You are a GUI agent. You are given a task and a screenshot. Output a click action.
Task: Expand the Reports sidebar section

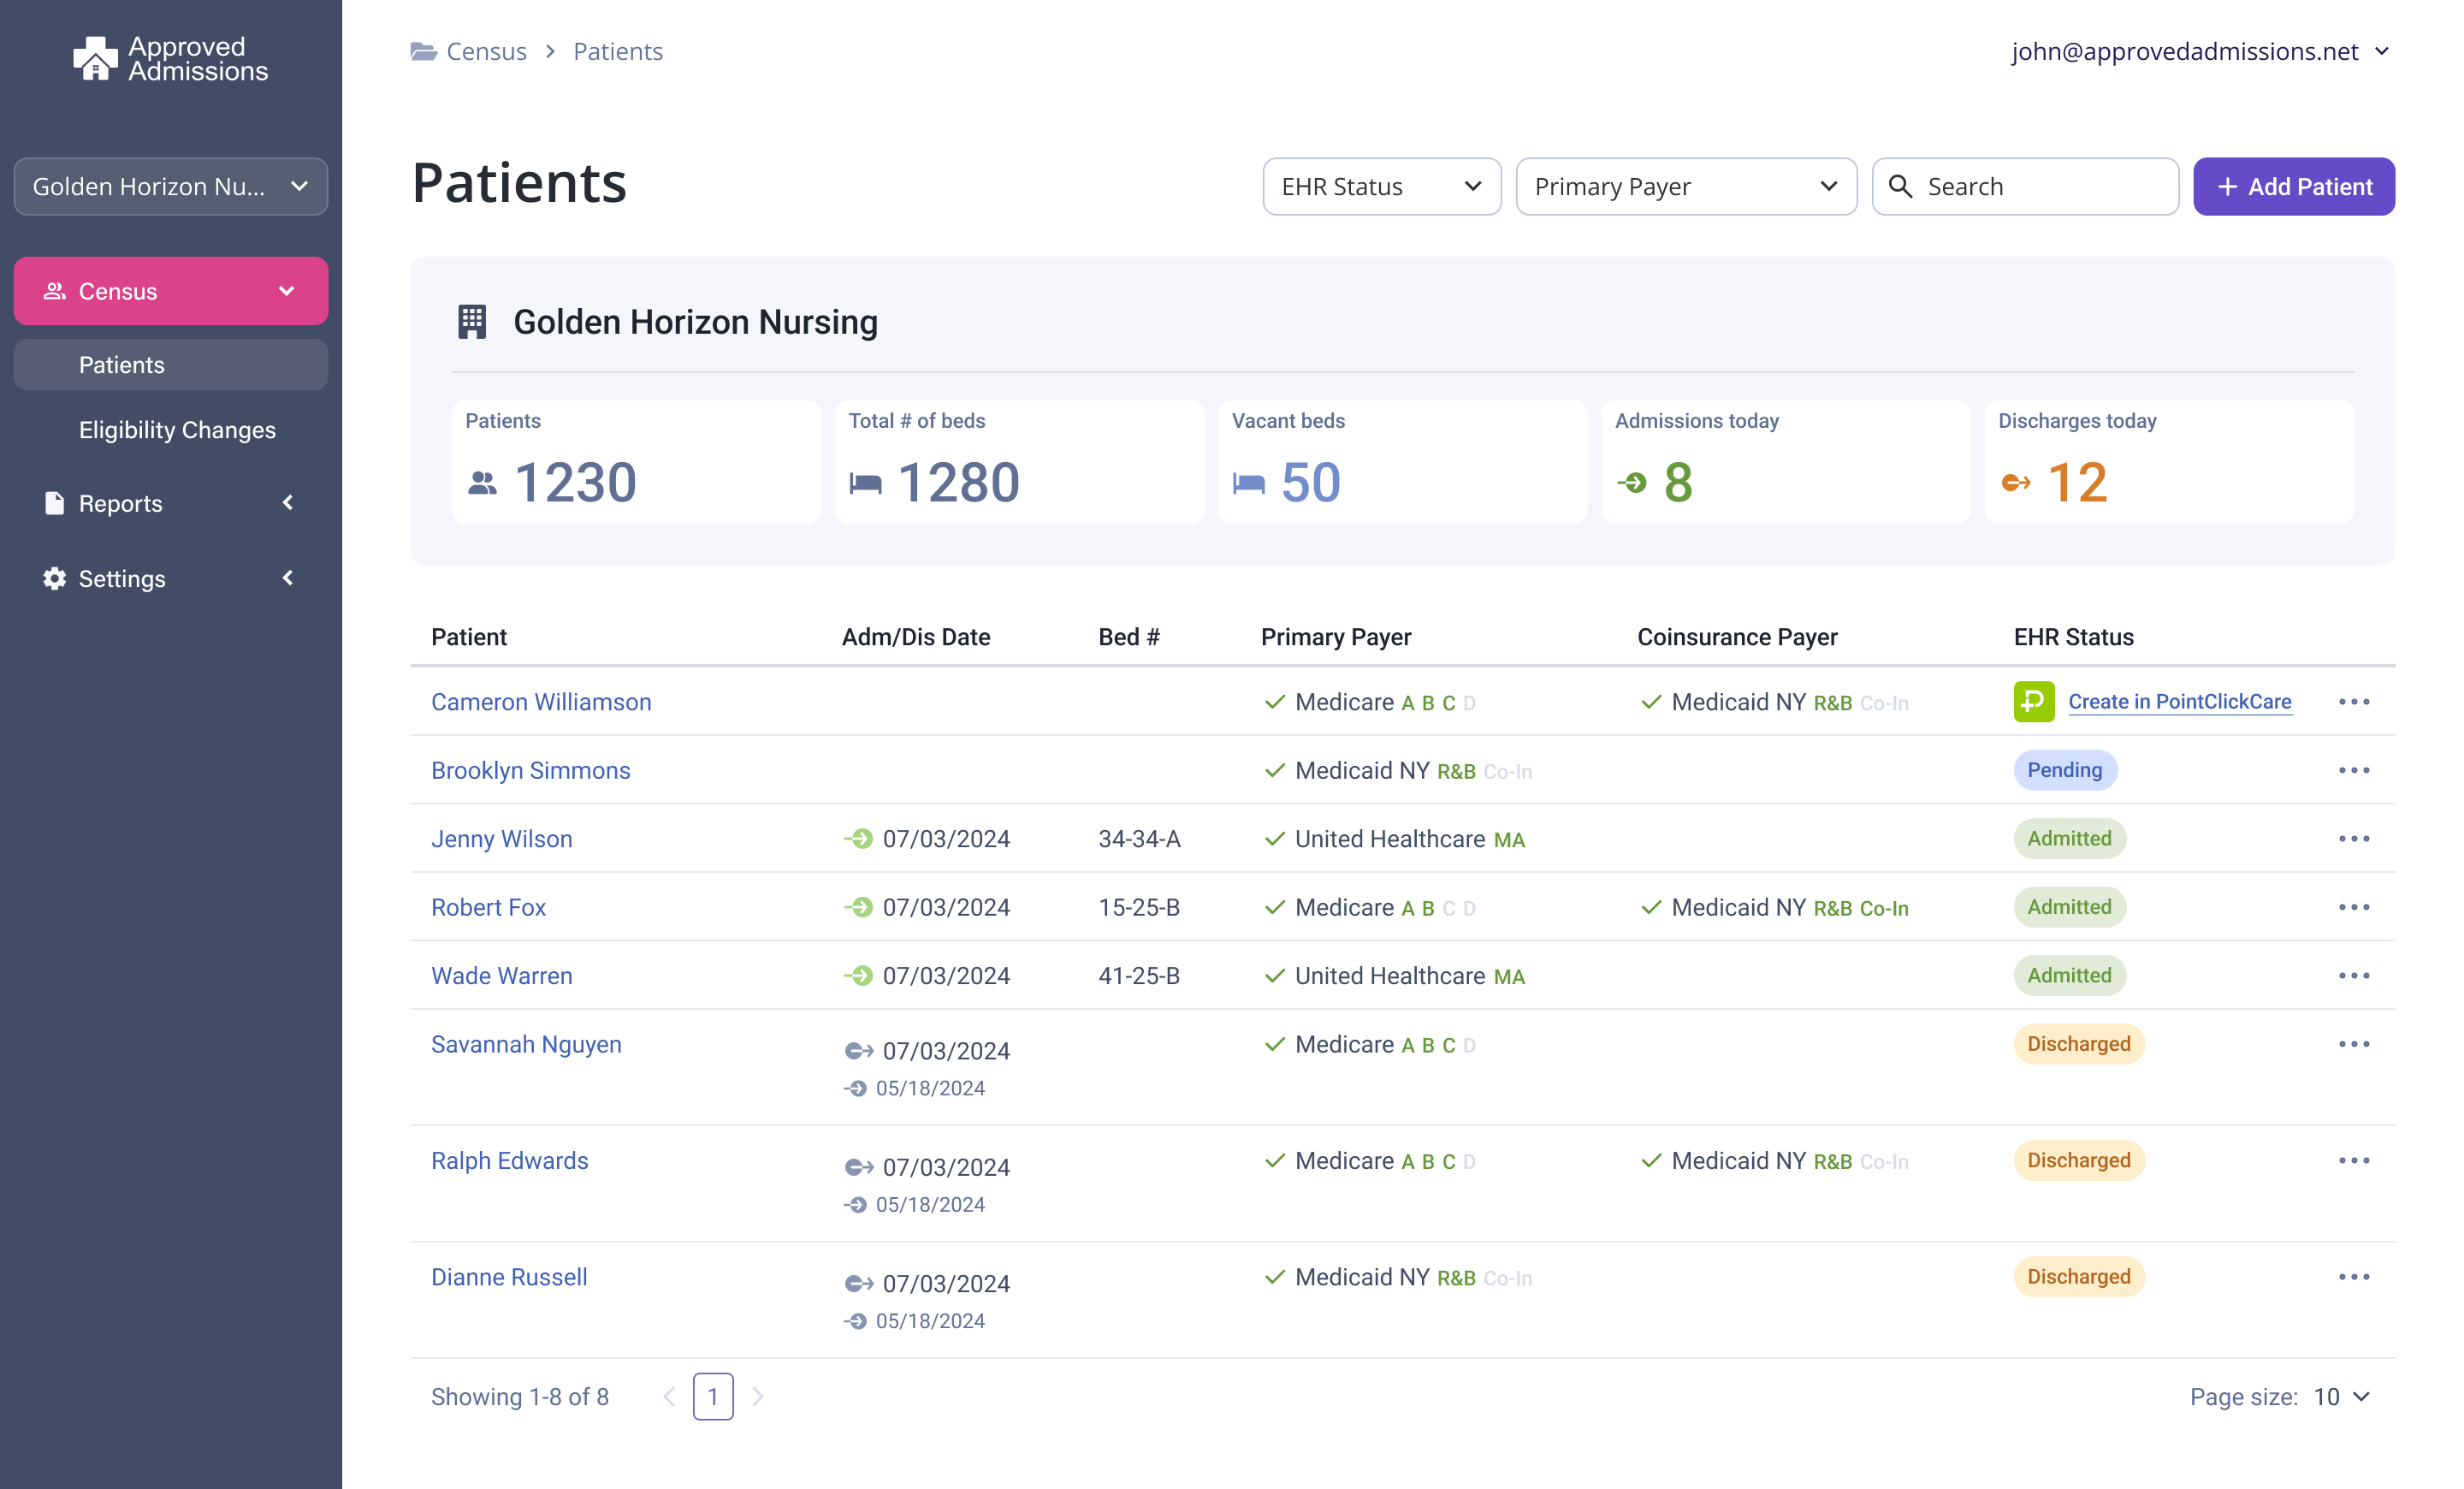coord(171,503)
